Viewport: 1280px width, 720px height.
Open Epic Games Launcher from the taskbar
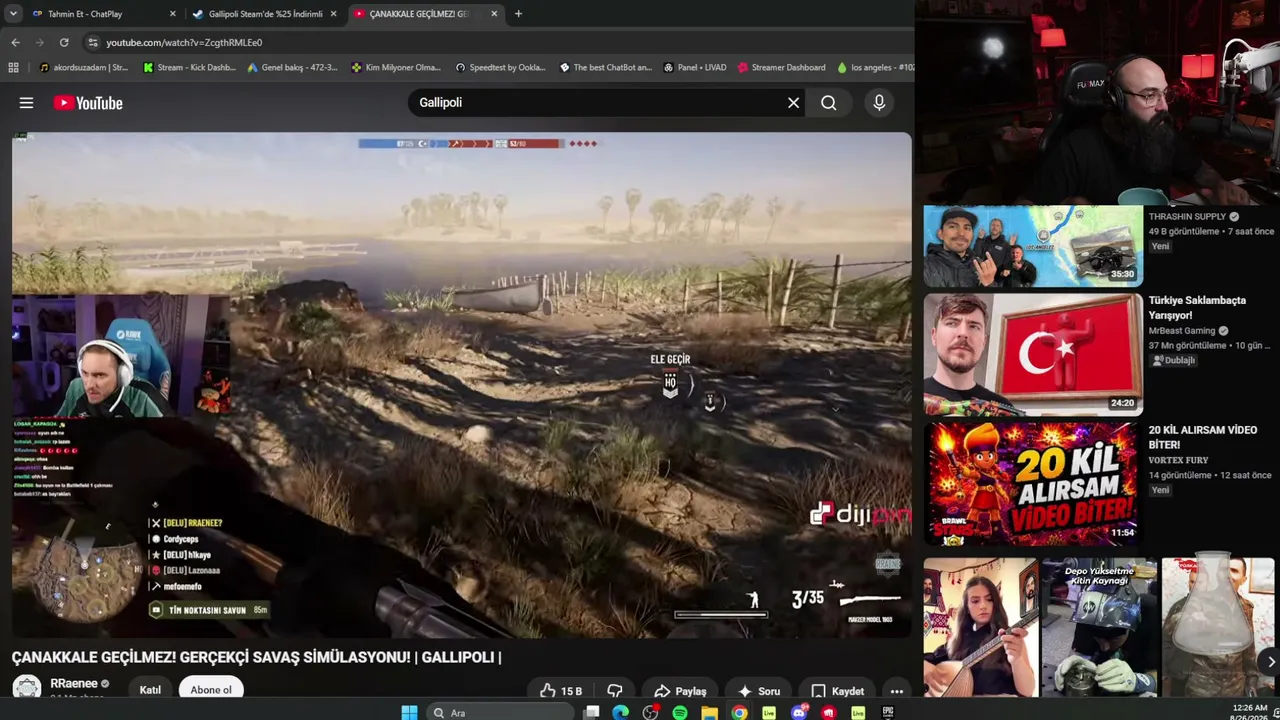tap(888, 712)
